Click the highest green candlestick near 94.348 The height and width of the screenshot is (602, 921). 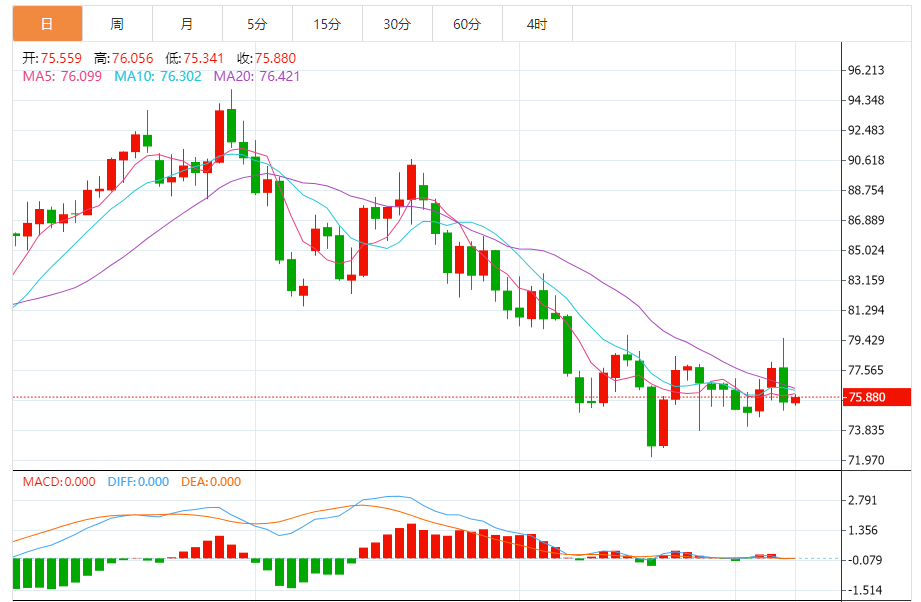point(231,125)
